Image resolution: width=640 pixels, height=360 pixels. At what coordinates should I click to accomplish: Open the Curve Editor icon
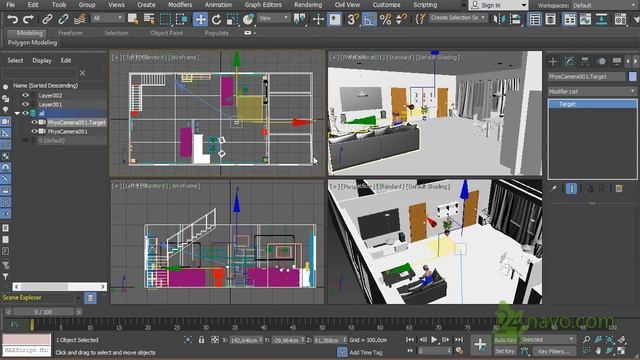click(586, 19)
